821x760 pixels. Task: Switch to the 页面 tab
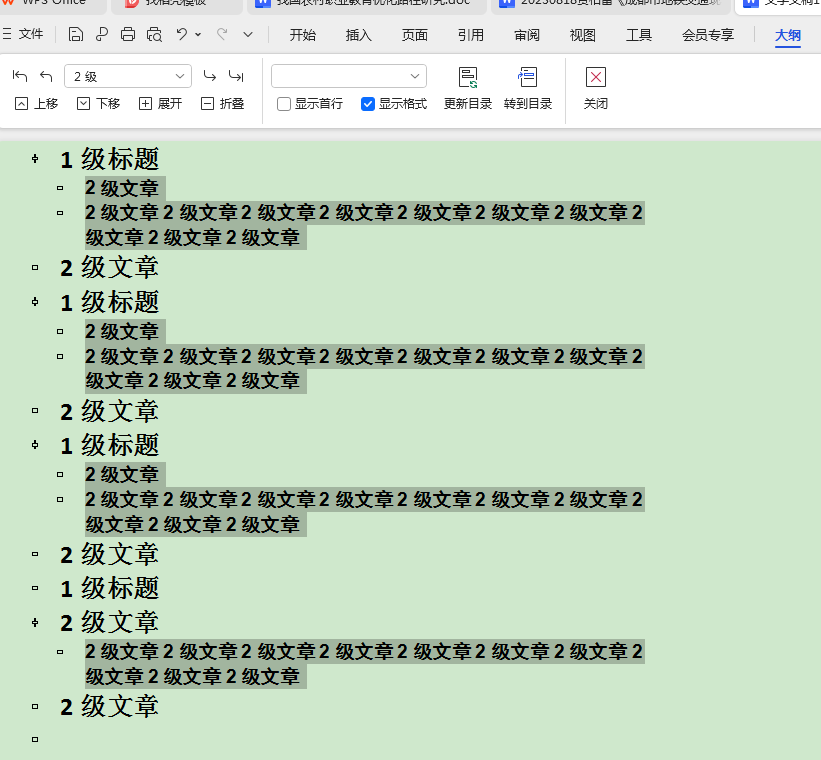coord(415,35)
